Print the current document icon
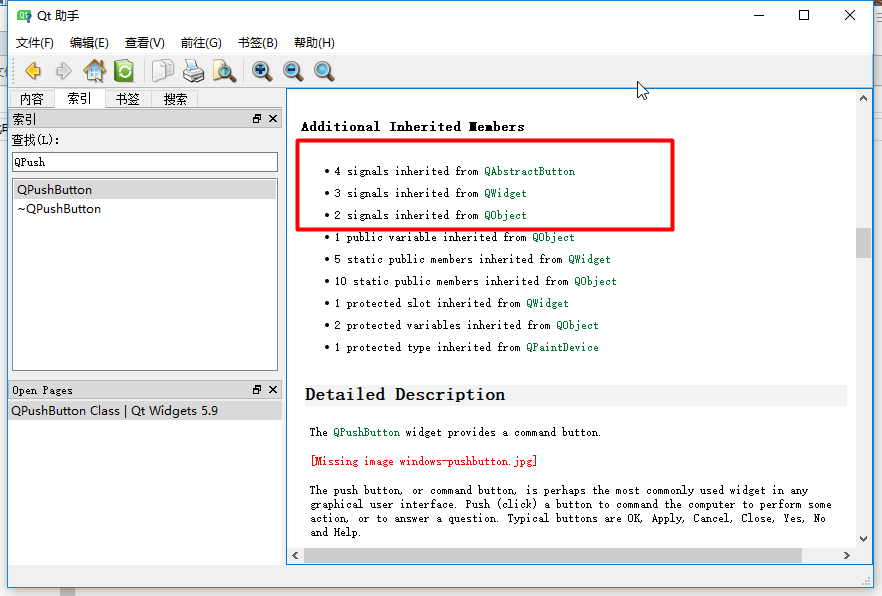Viewport: 882px width, 596px height. tap(194, 71)
